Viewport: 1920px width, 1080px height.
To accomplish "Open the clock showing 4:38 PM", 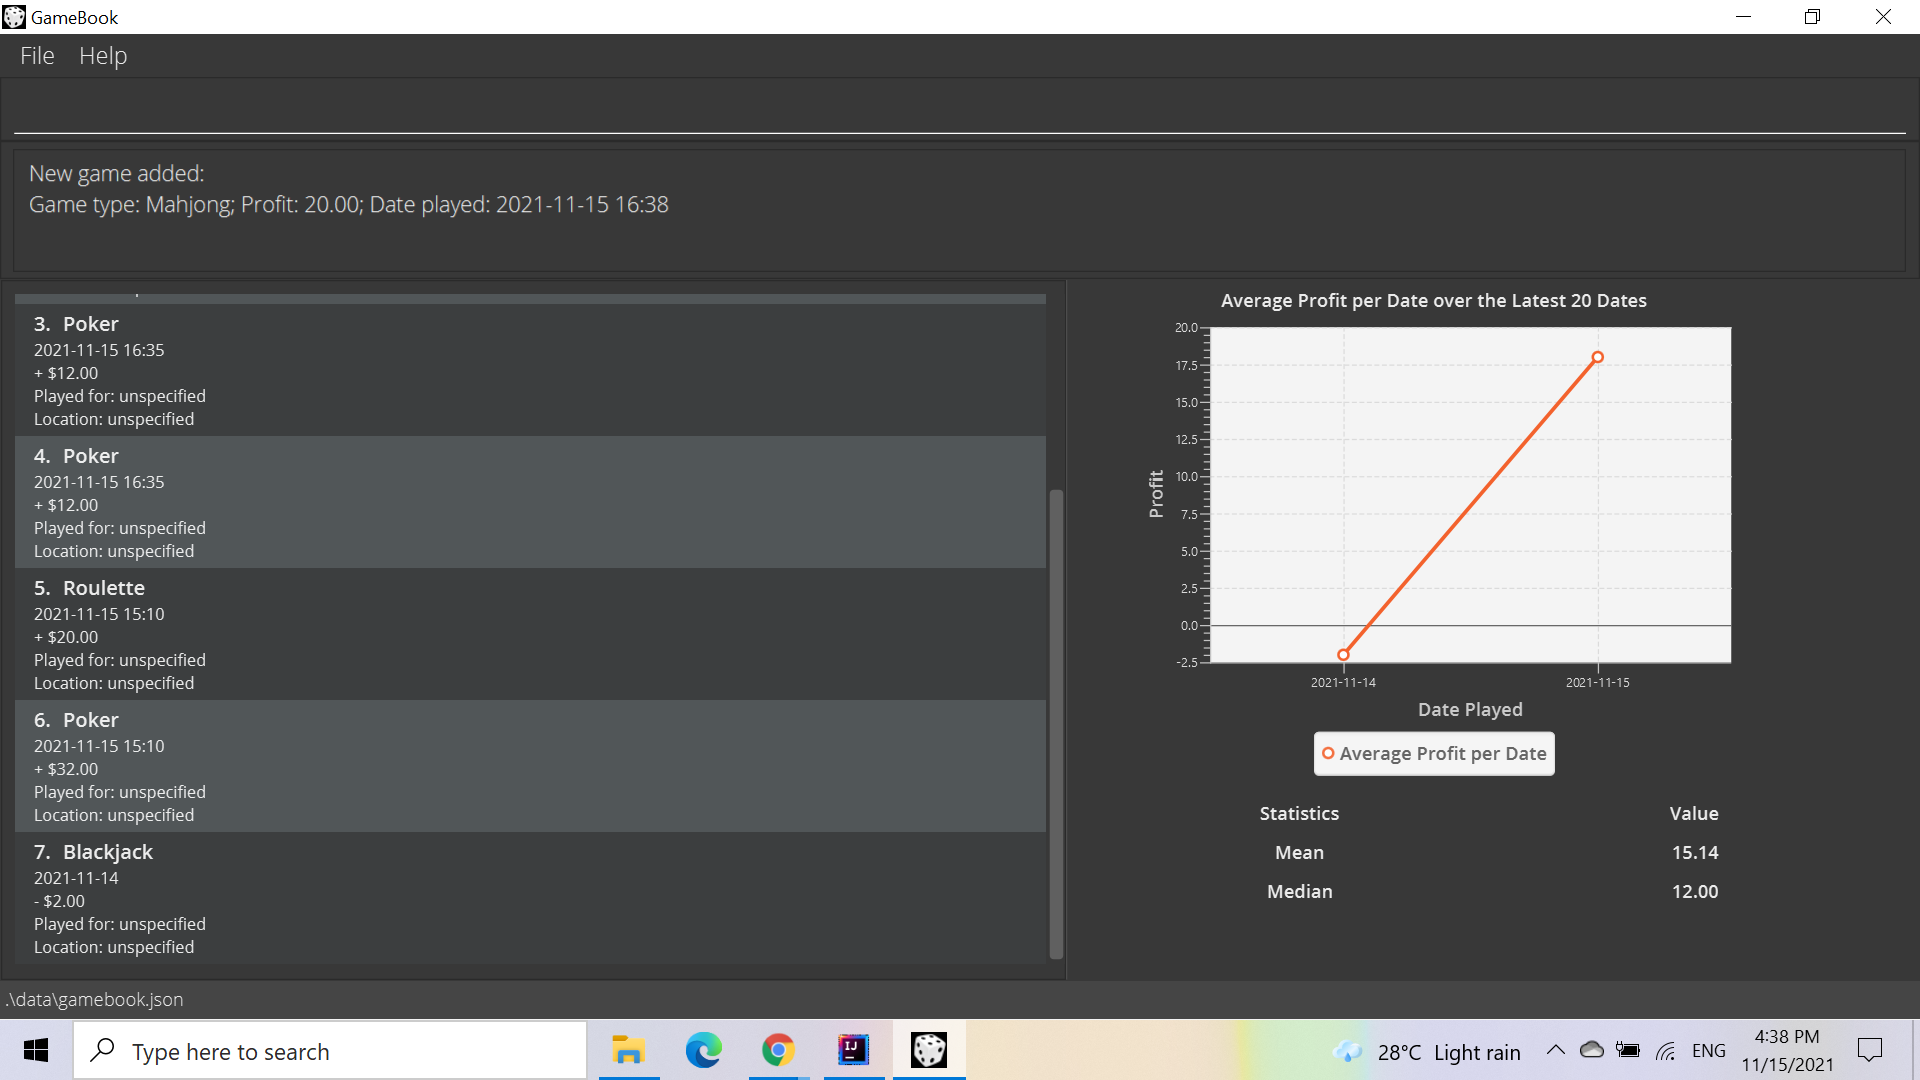I will 1787,1051.
